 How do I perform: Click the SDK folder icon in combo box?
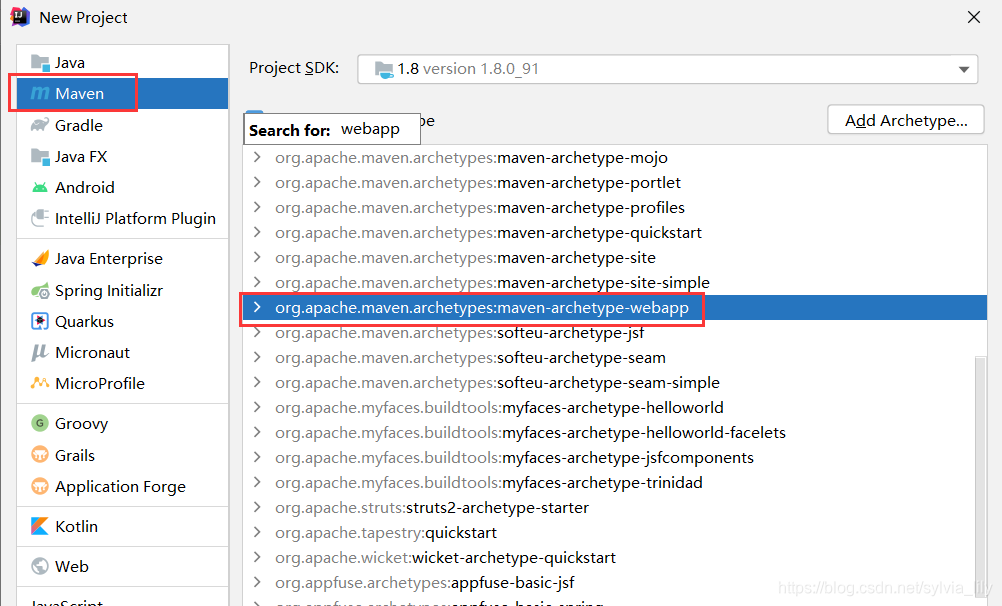click(x=384, y=69)
